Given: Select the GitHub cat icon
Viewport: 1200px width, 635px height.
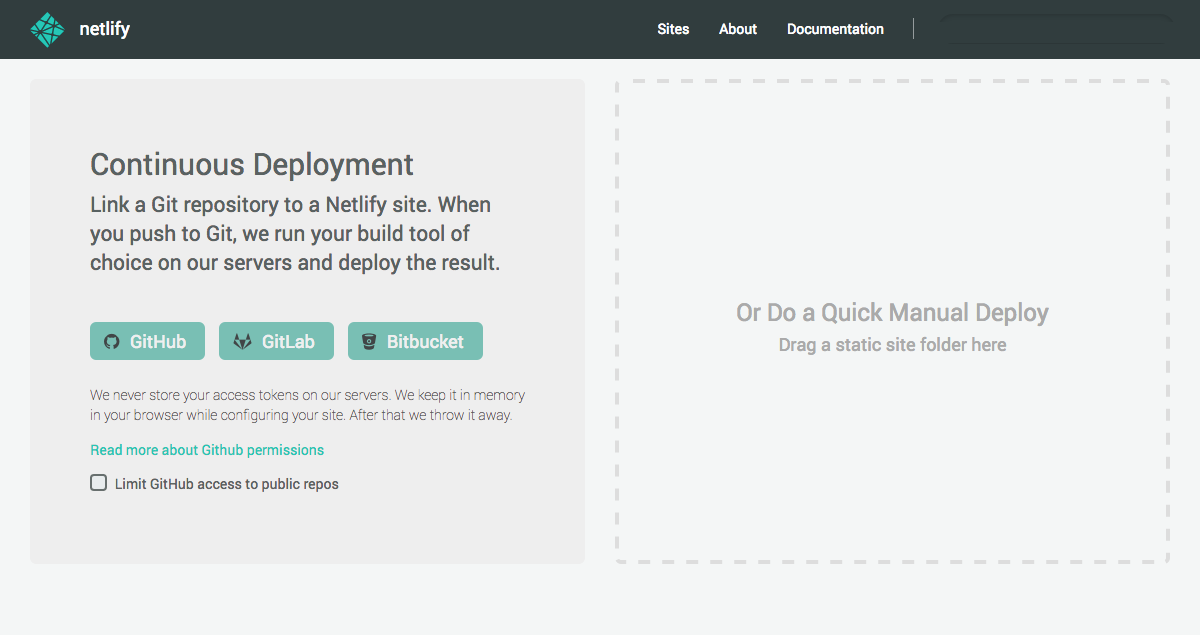Looking at the screenshot, I should click(x=111, y=341).
